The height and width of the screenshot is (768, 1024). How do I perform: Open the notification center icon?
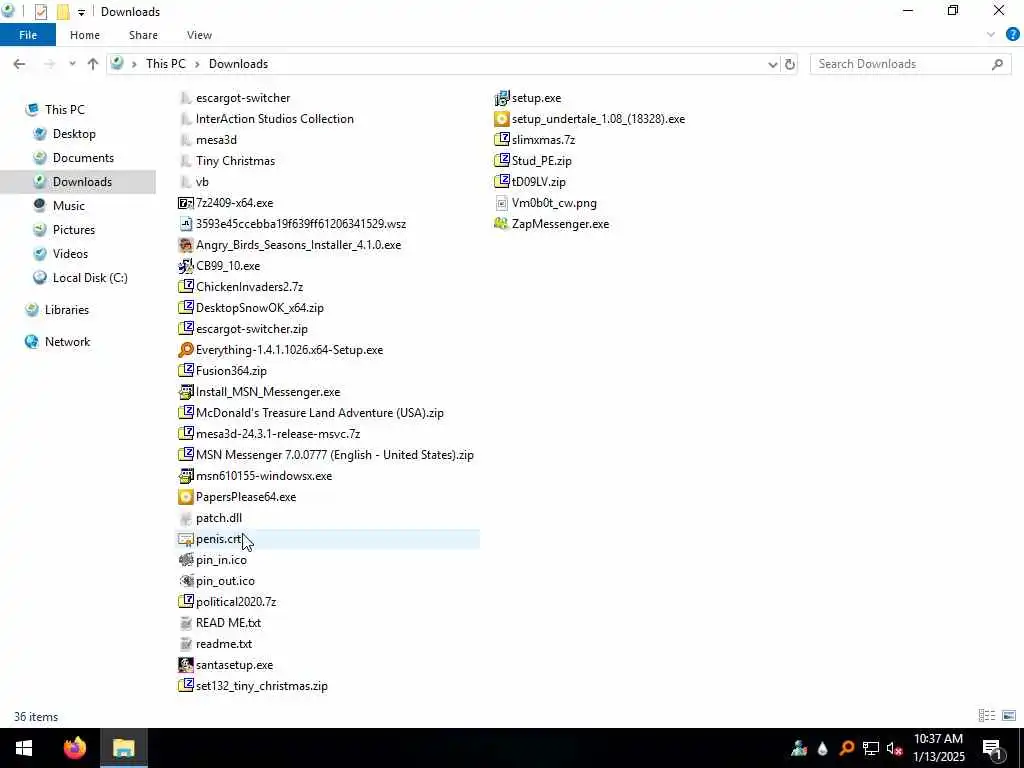pos(992,749)
